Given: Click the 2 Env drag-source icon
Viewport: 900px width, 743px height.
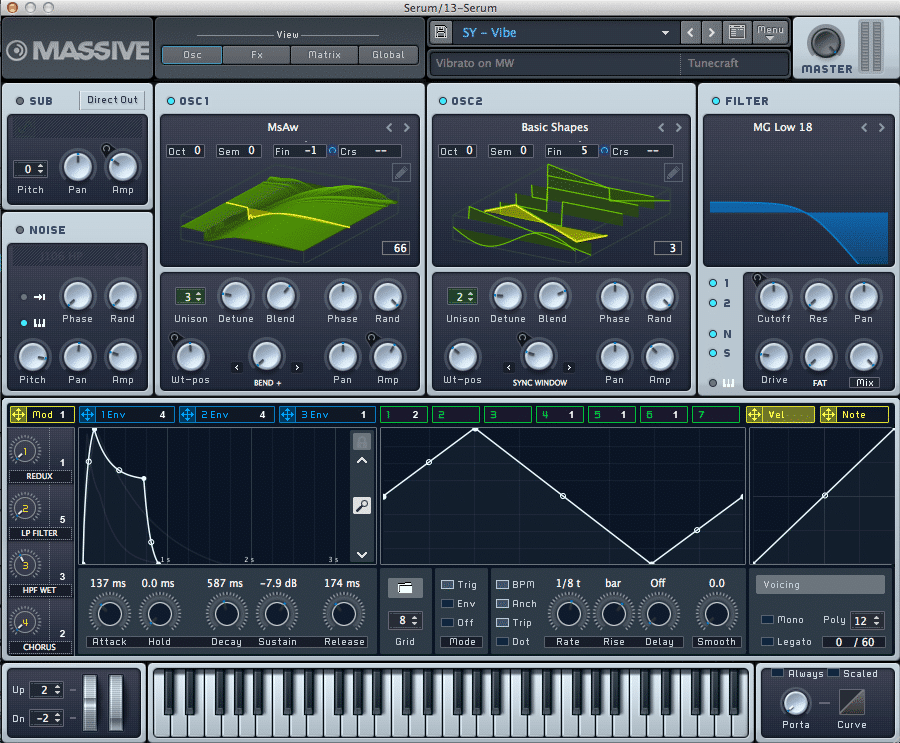Looking at the screenshot, I should pos(187,415).
